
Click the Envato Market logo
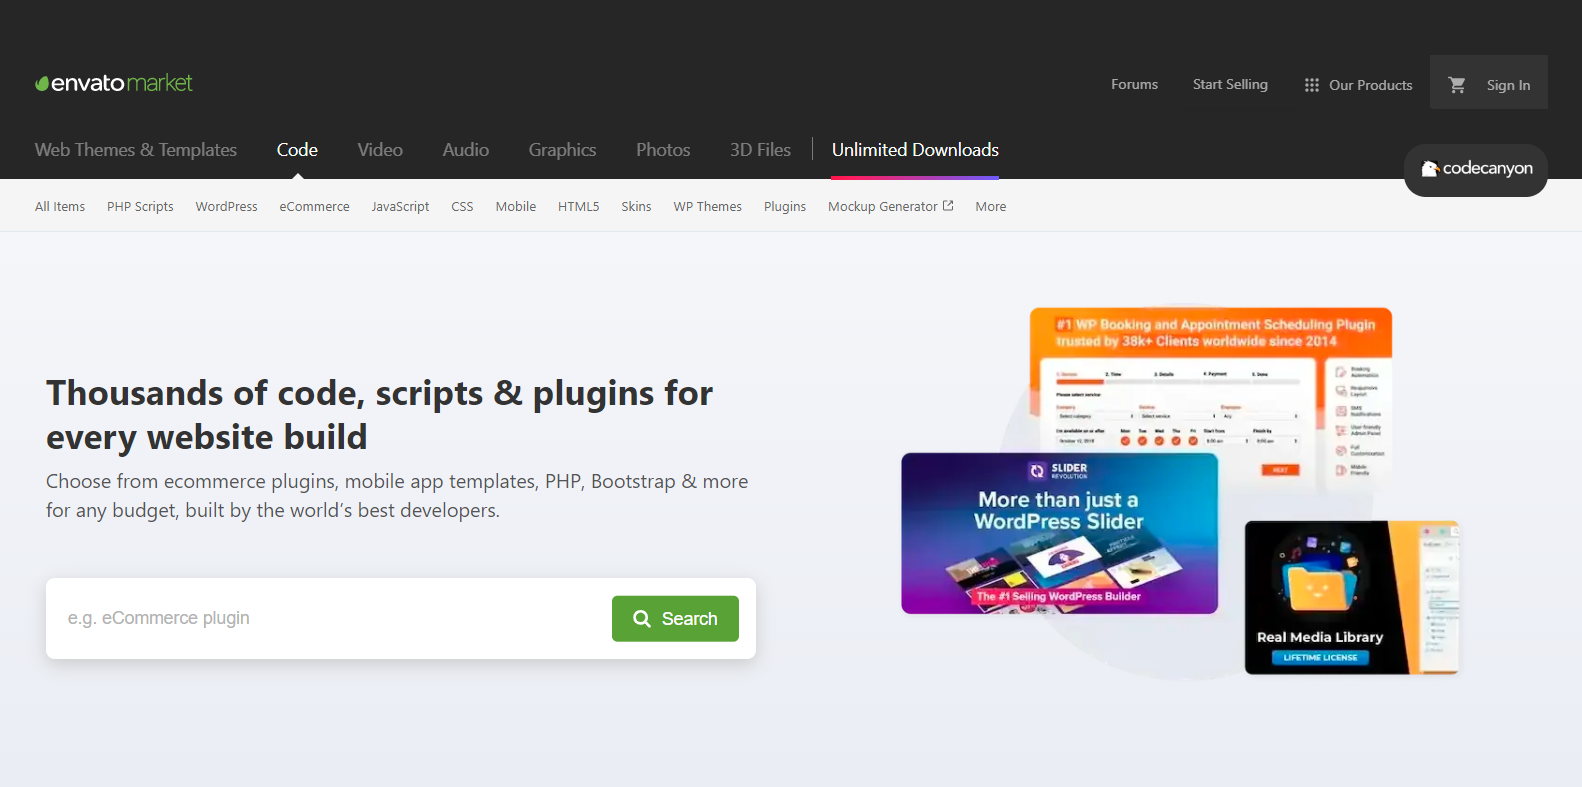coord(114,83)
